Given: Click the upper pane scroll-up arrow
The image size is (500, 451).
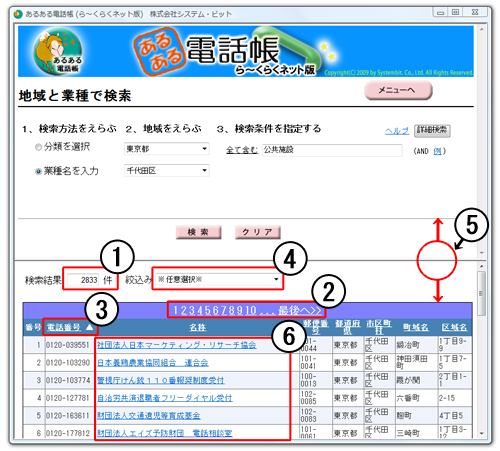Looking at the screenshot, I should point(481,30).
